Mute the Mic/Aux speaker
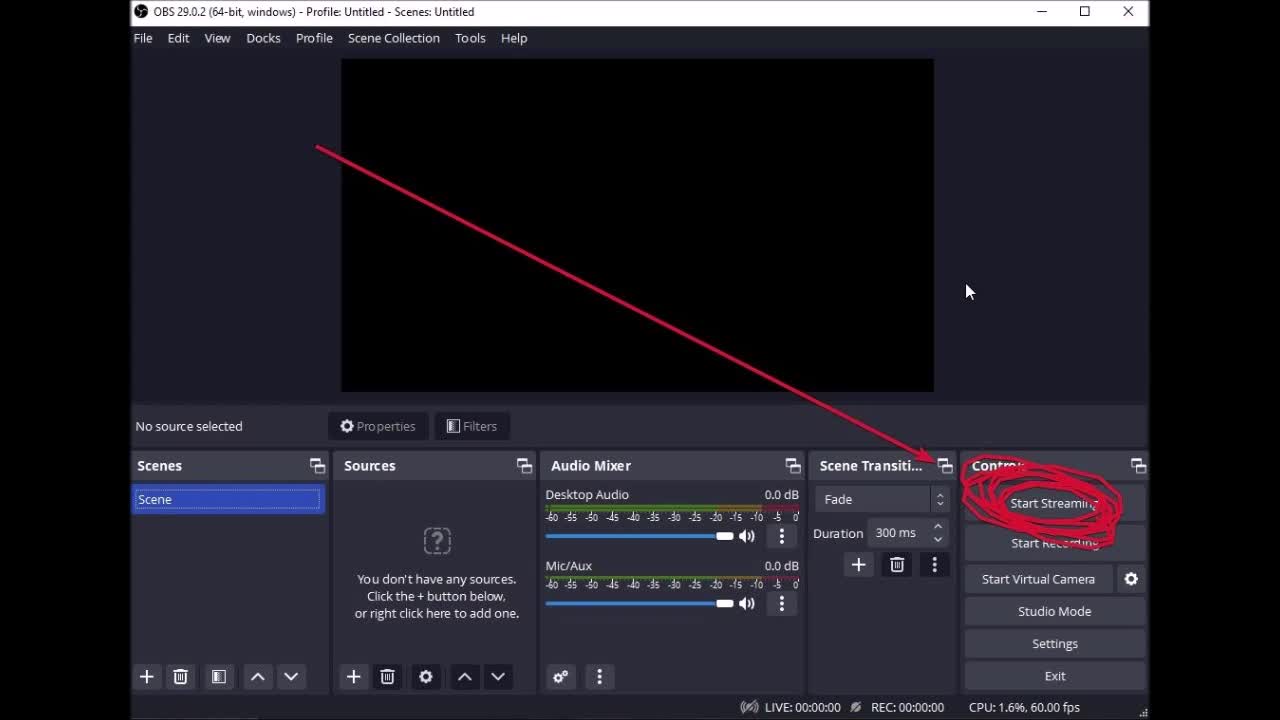The image size is (1280, 720). click(x=747, y=603)
